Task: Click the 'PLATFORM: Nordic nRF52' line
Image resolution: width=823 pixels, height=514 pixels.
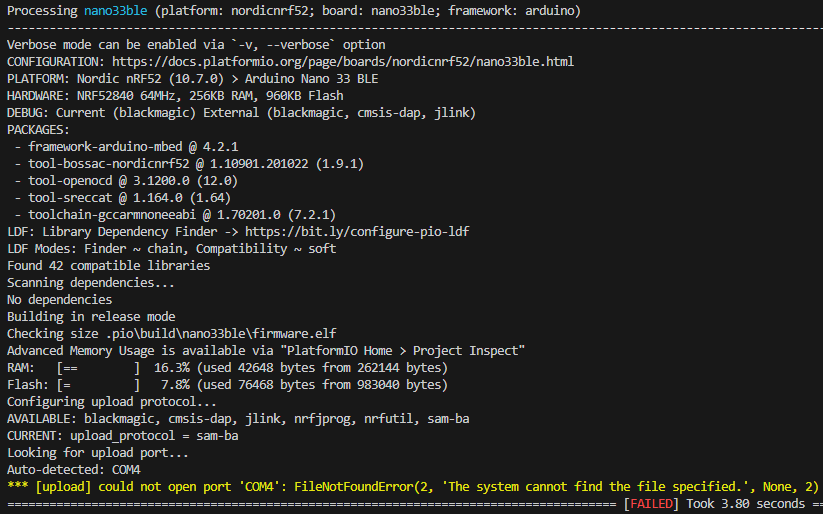Action: tap(192, 79)
